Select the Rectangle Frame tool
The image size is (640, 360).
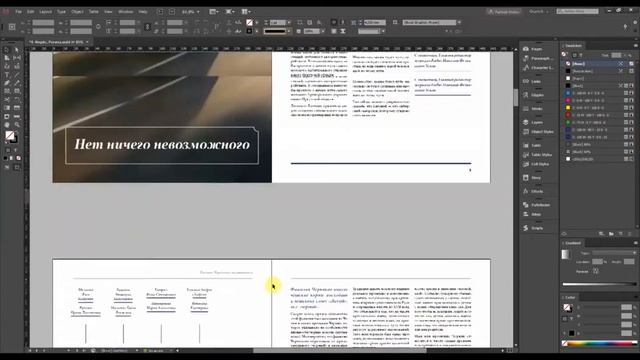[x=7, y=91]
